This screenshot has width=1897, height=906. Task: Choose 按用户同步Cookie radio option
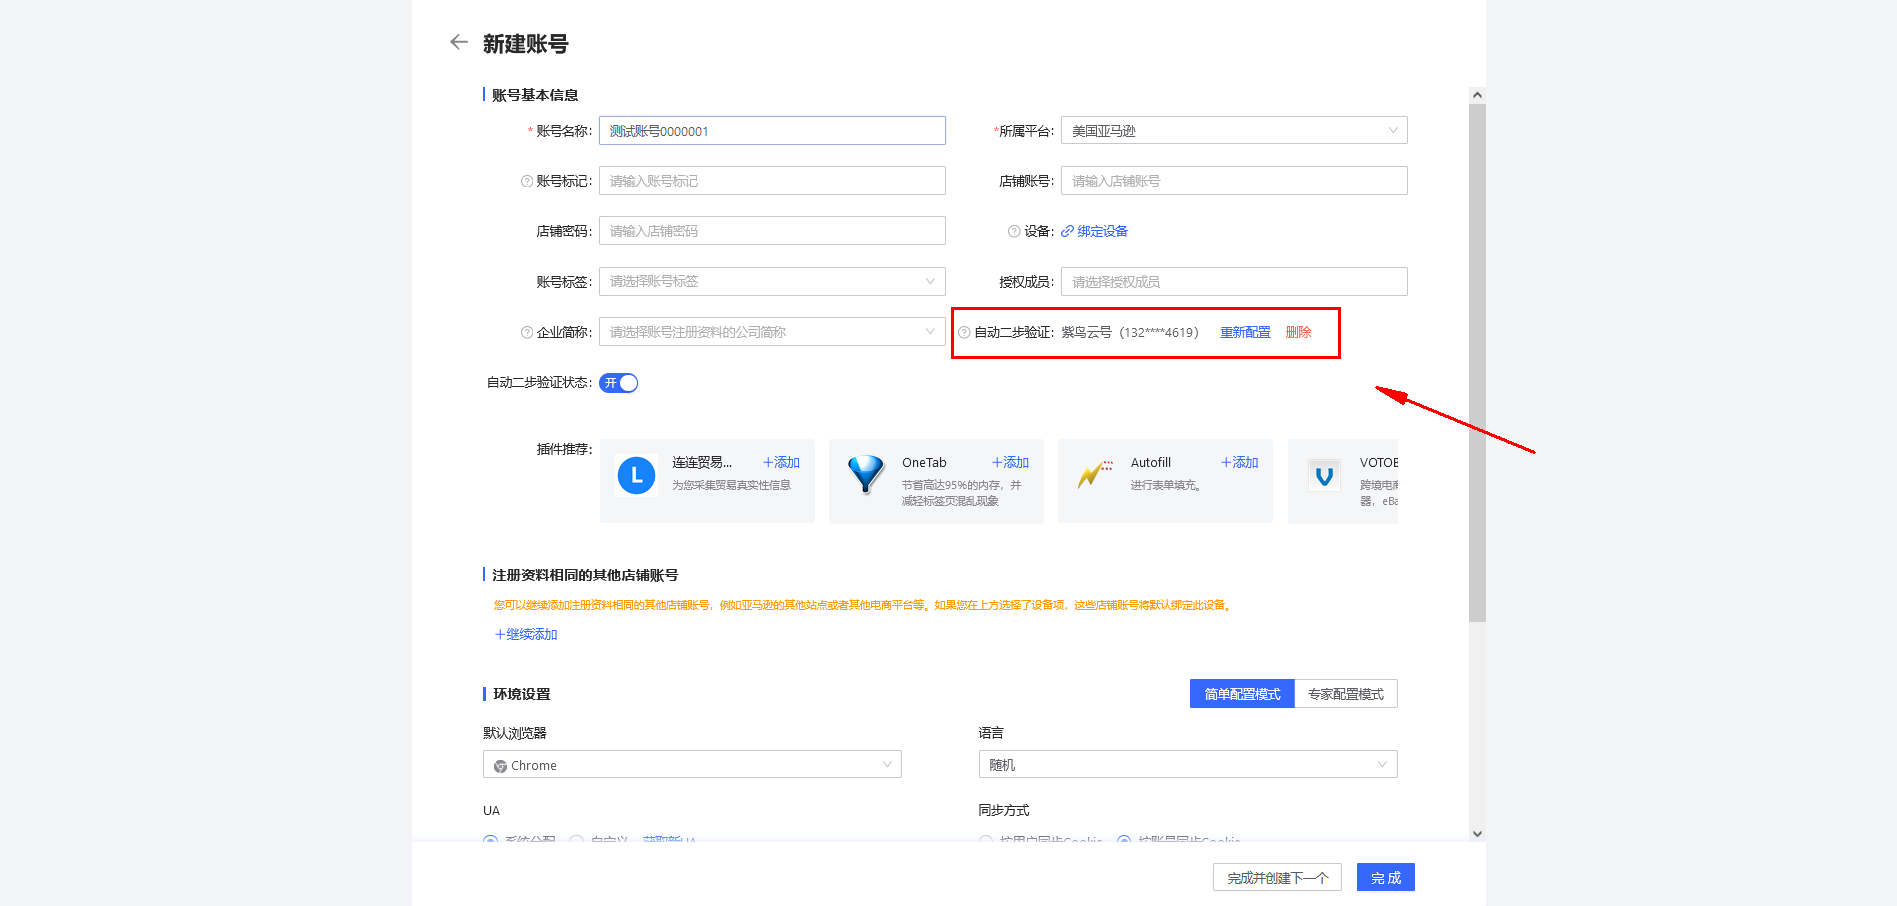click(x=987, y=842)
